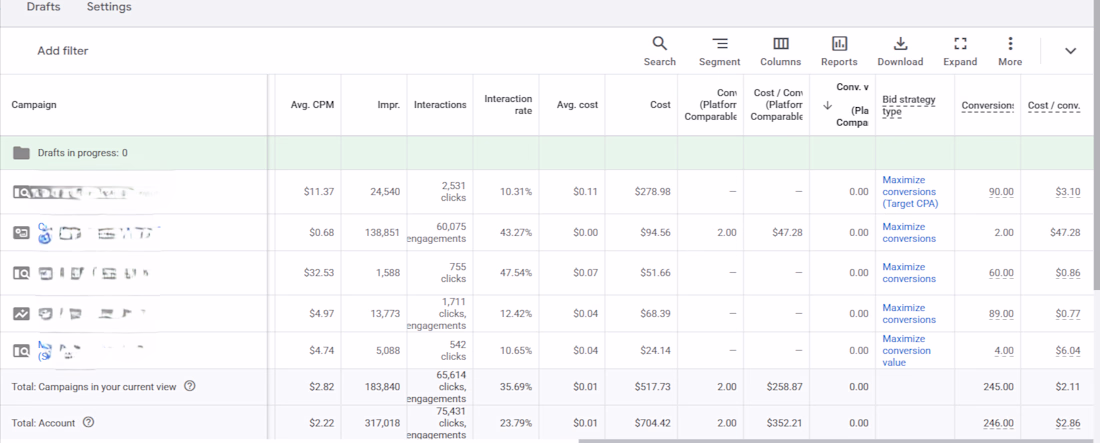
Task: Sort by Impr. column header
Action: (x=388, y=105)
